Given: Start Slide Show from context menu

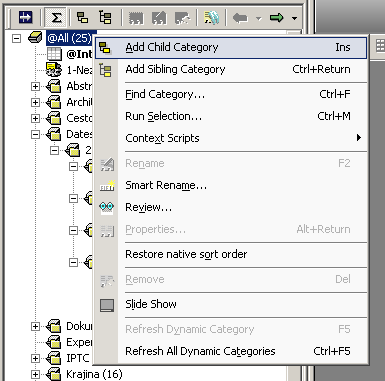Looking at the screenshot, I should [231, 304].
